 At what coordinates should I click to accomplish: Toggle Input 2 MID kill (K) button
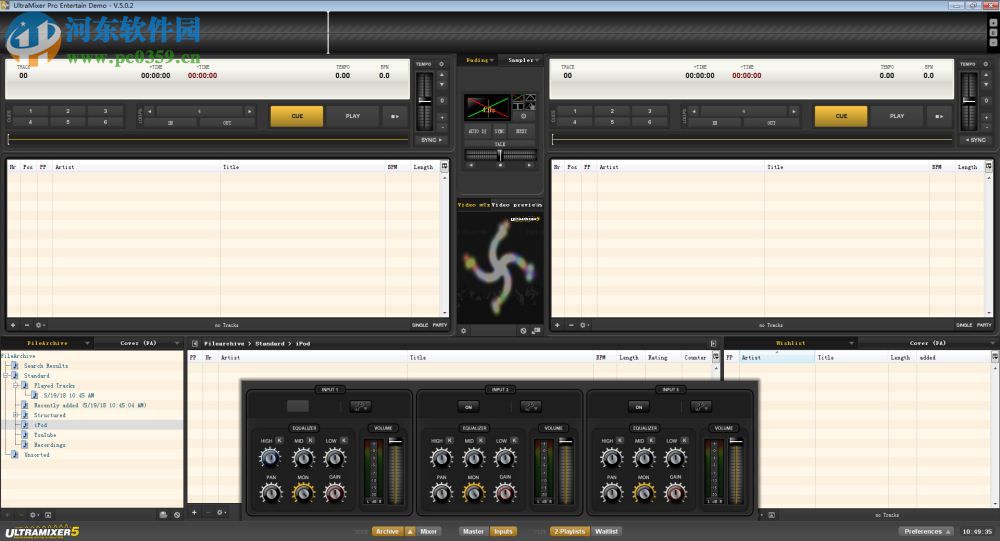(482, 440)
